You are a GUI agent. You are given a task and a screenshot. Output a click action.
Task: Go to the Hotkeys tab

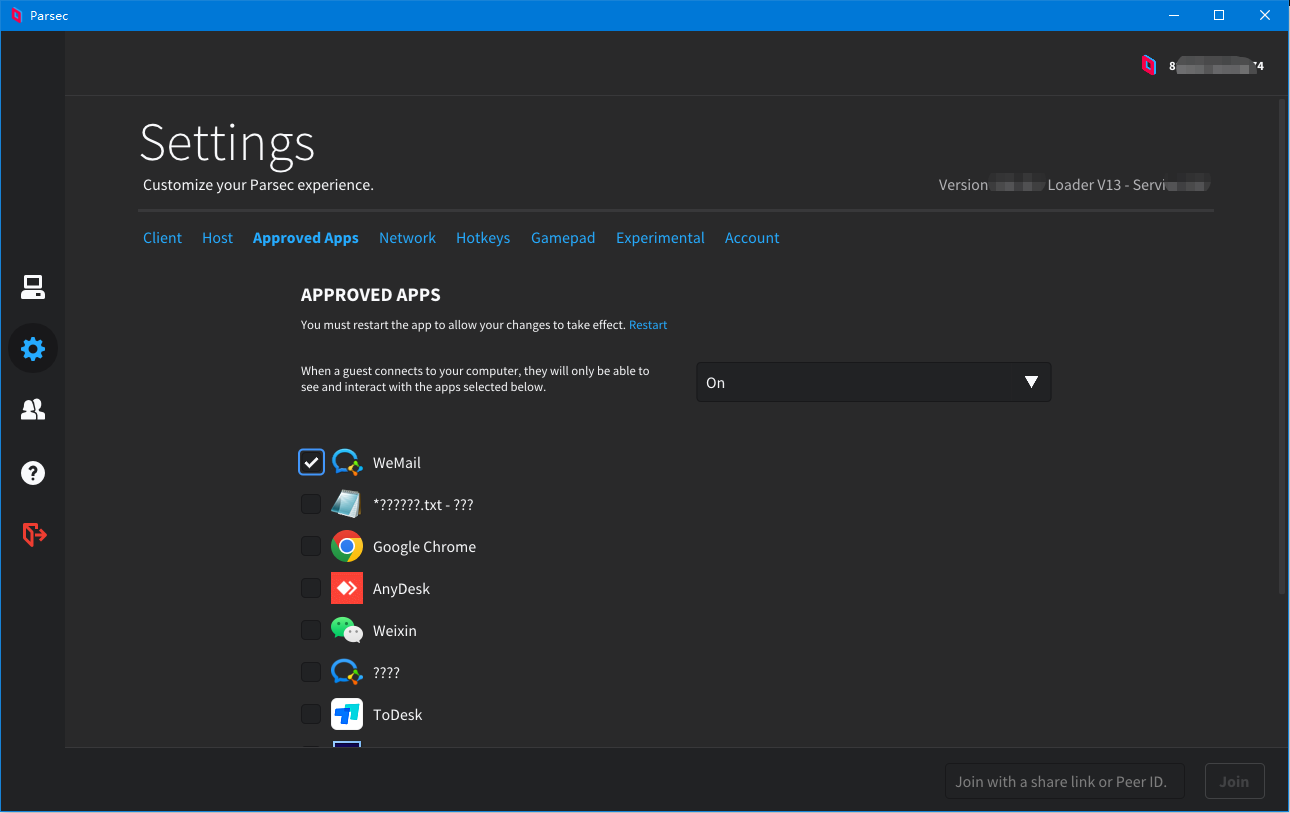[483, 238]
